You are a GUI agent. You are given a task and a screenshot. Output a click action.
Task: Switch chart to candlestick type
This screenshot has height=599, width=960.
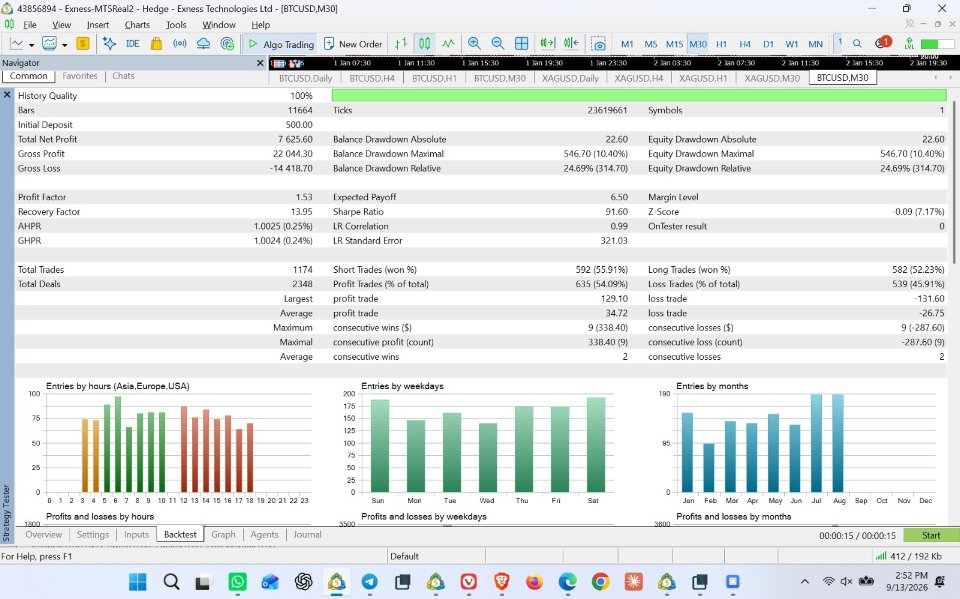424,43
